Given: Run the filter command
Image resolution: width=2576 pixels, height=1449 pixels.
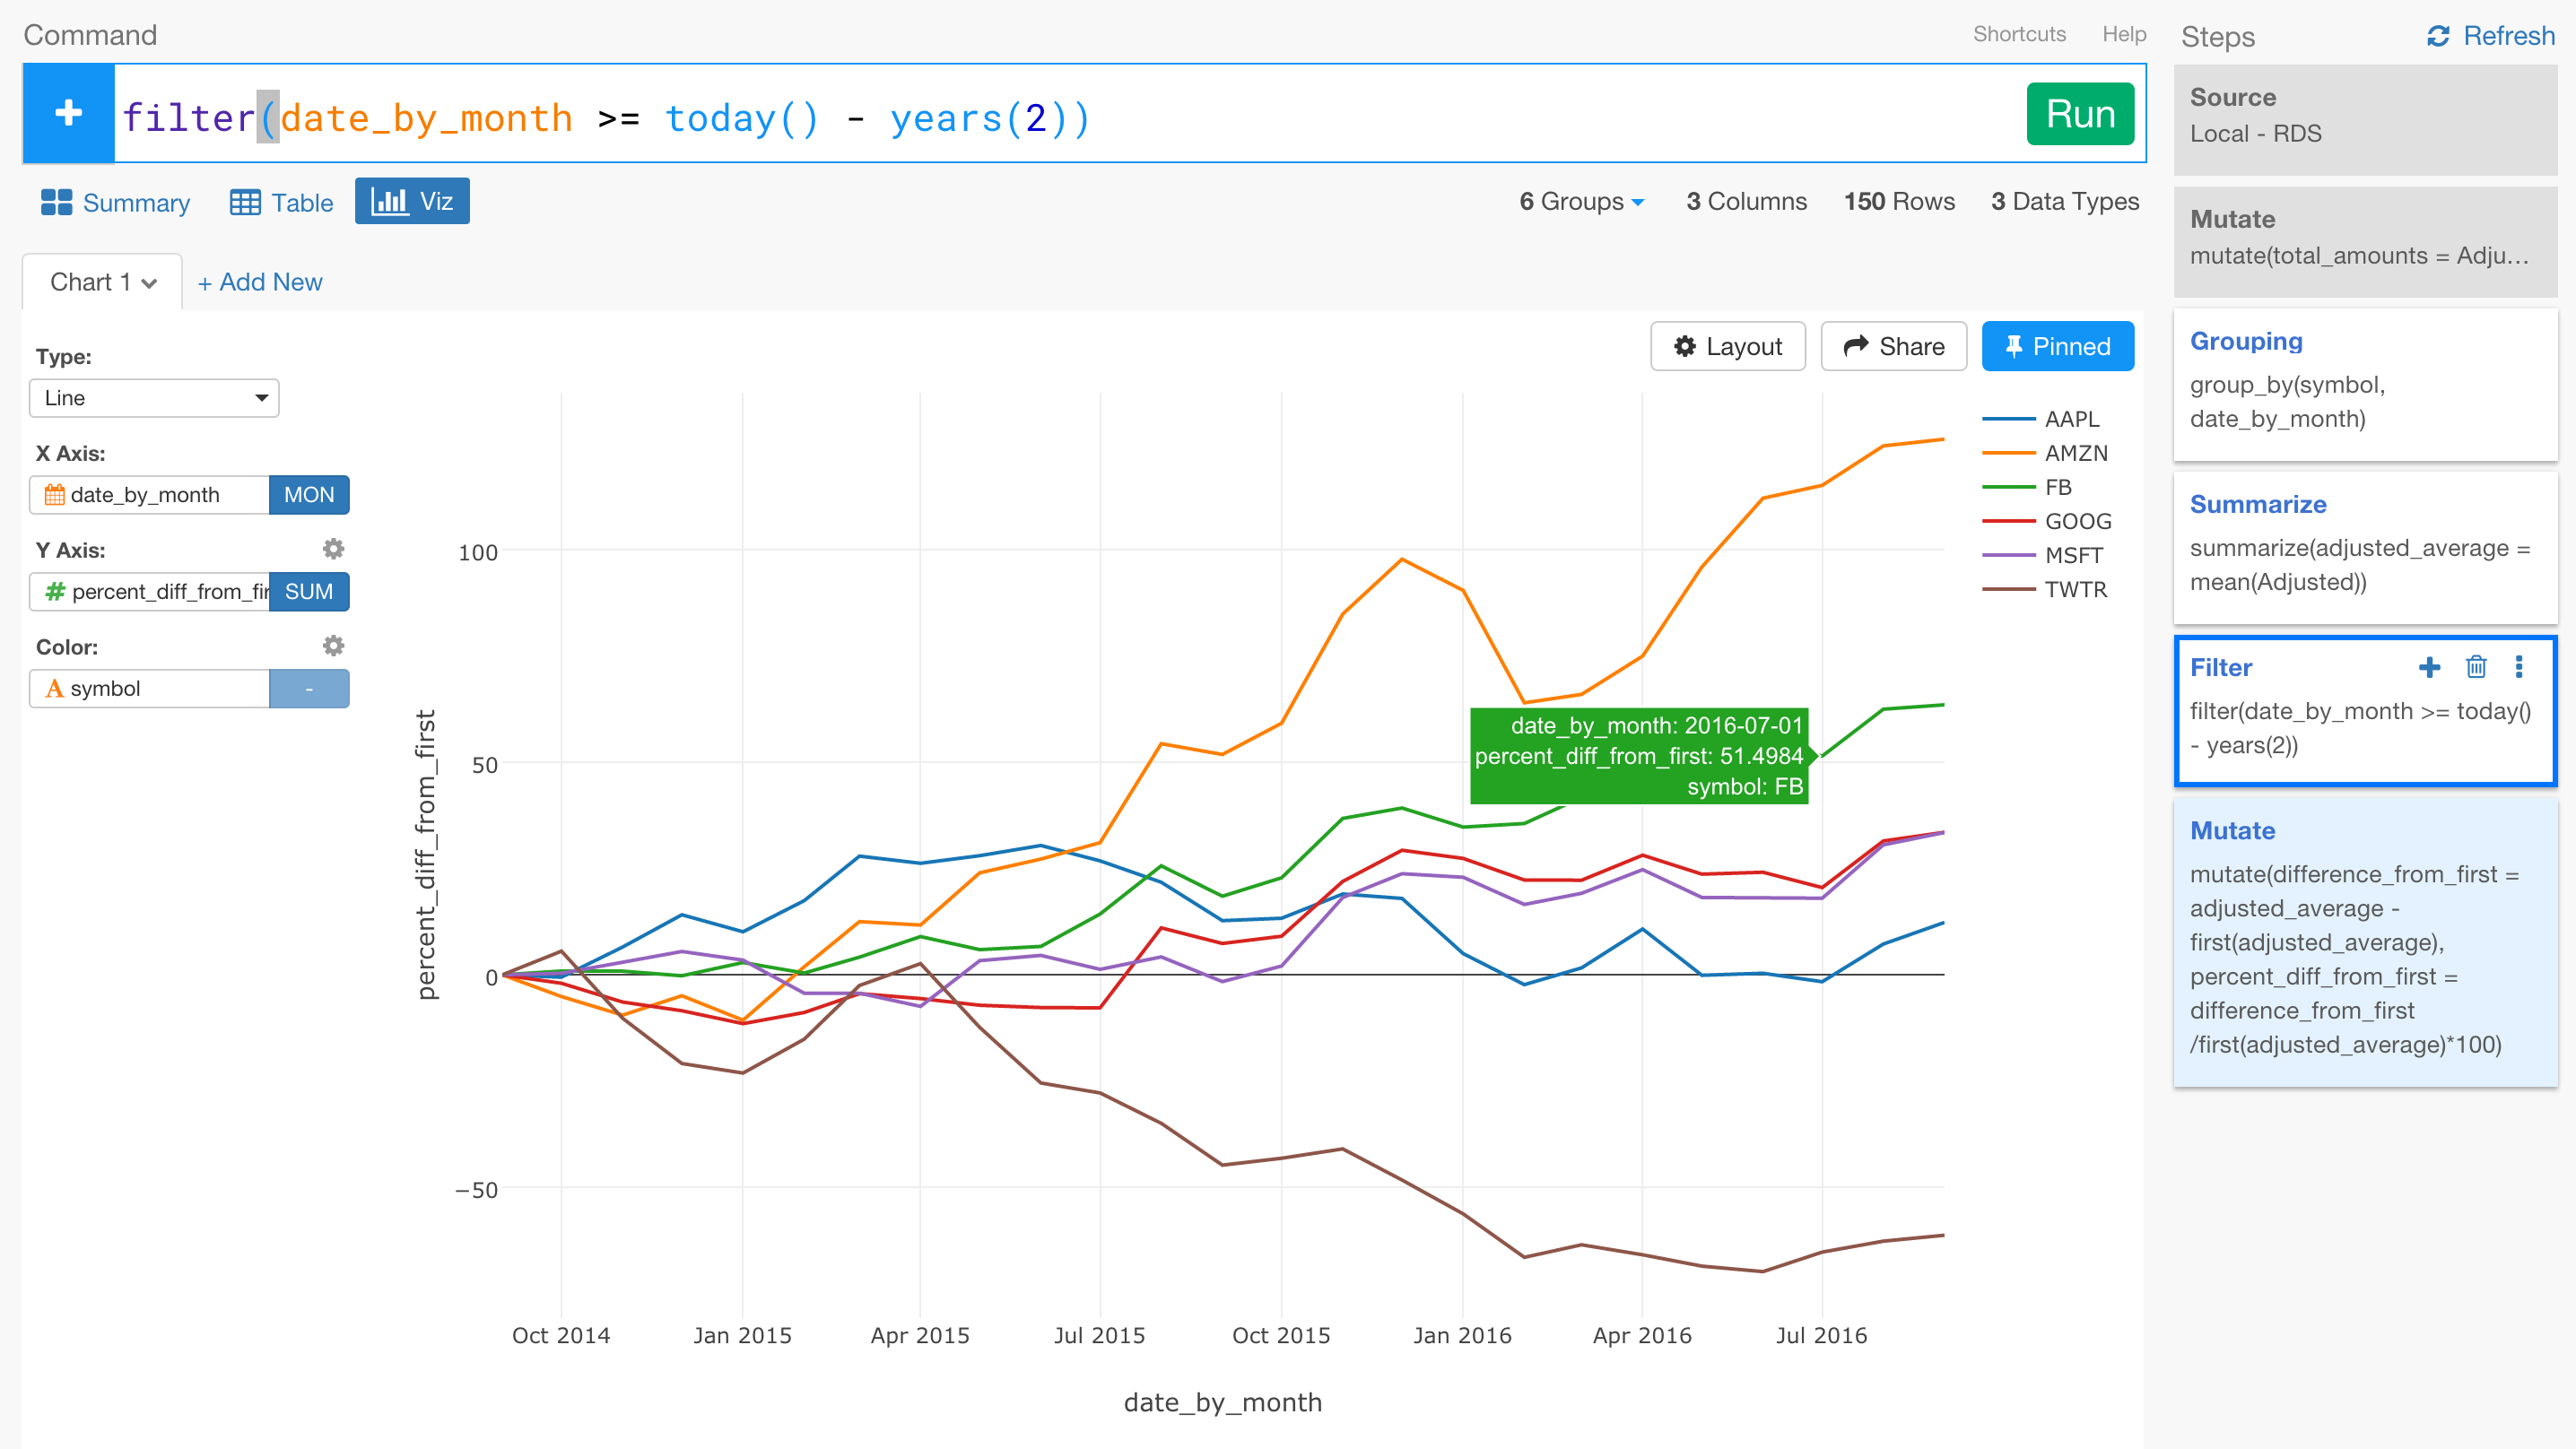Looking at the screenshot, I should click(2080, 113).
